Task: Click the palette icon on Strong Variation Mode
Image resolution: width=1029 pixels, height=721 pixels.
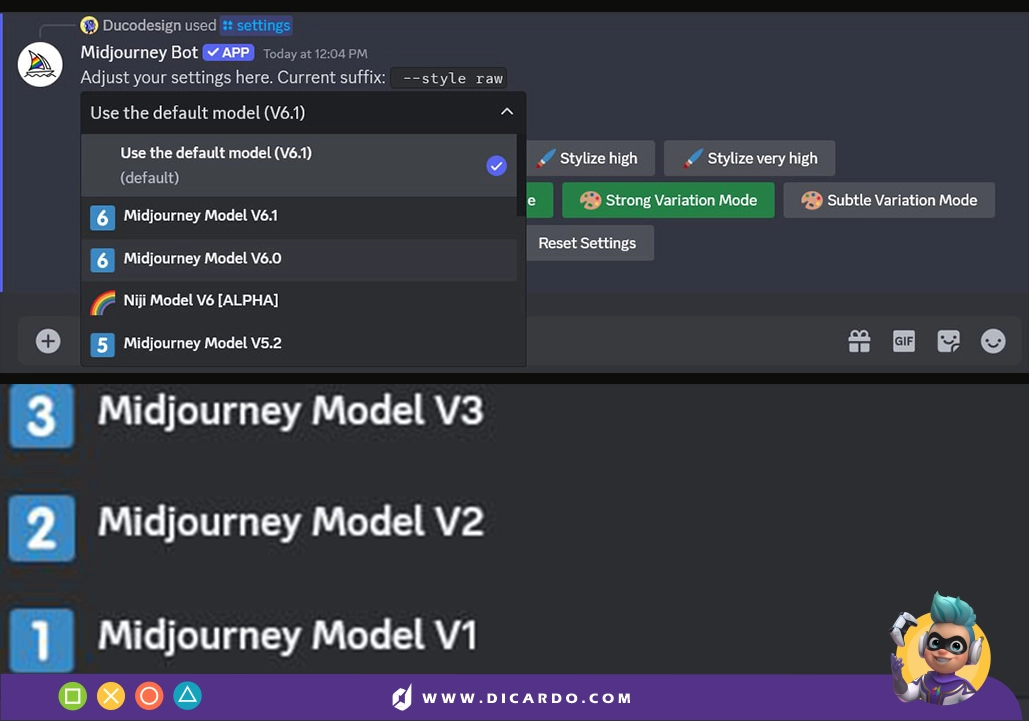Action: click(590, 200)
